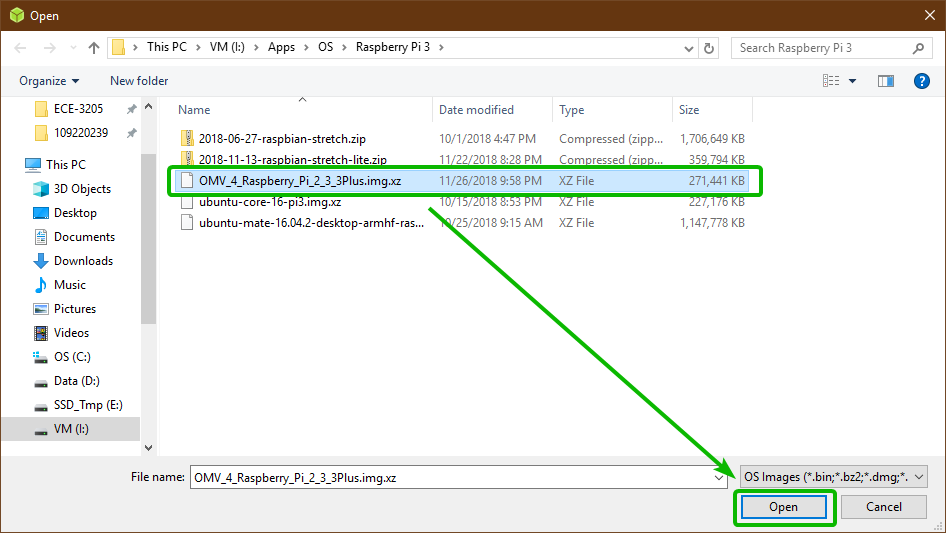
Task: Open Videos in sidebar
Action: pyautogui.click(x=71, y=333)
